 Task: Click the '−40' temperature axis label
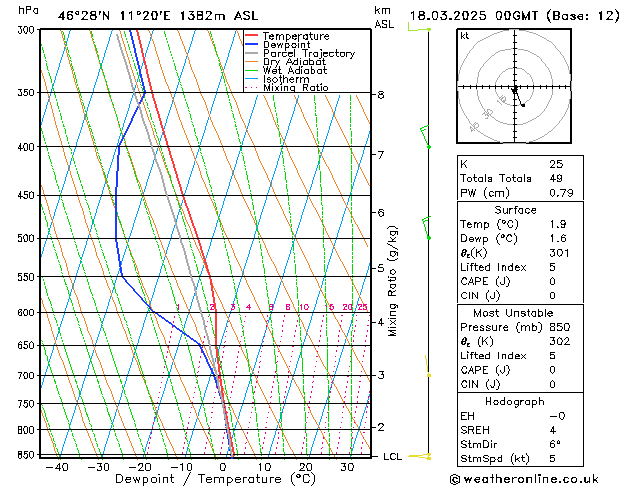(x=57, y=467)
